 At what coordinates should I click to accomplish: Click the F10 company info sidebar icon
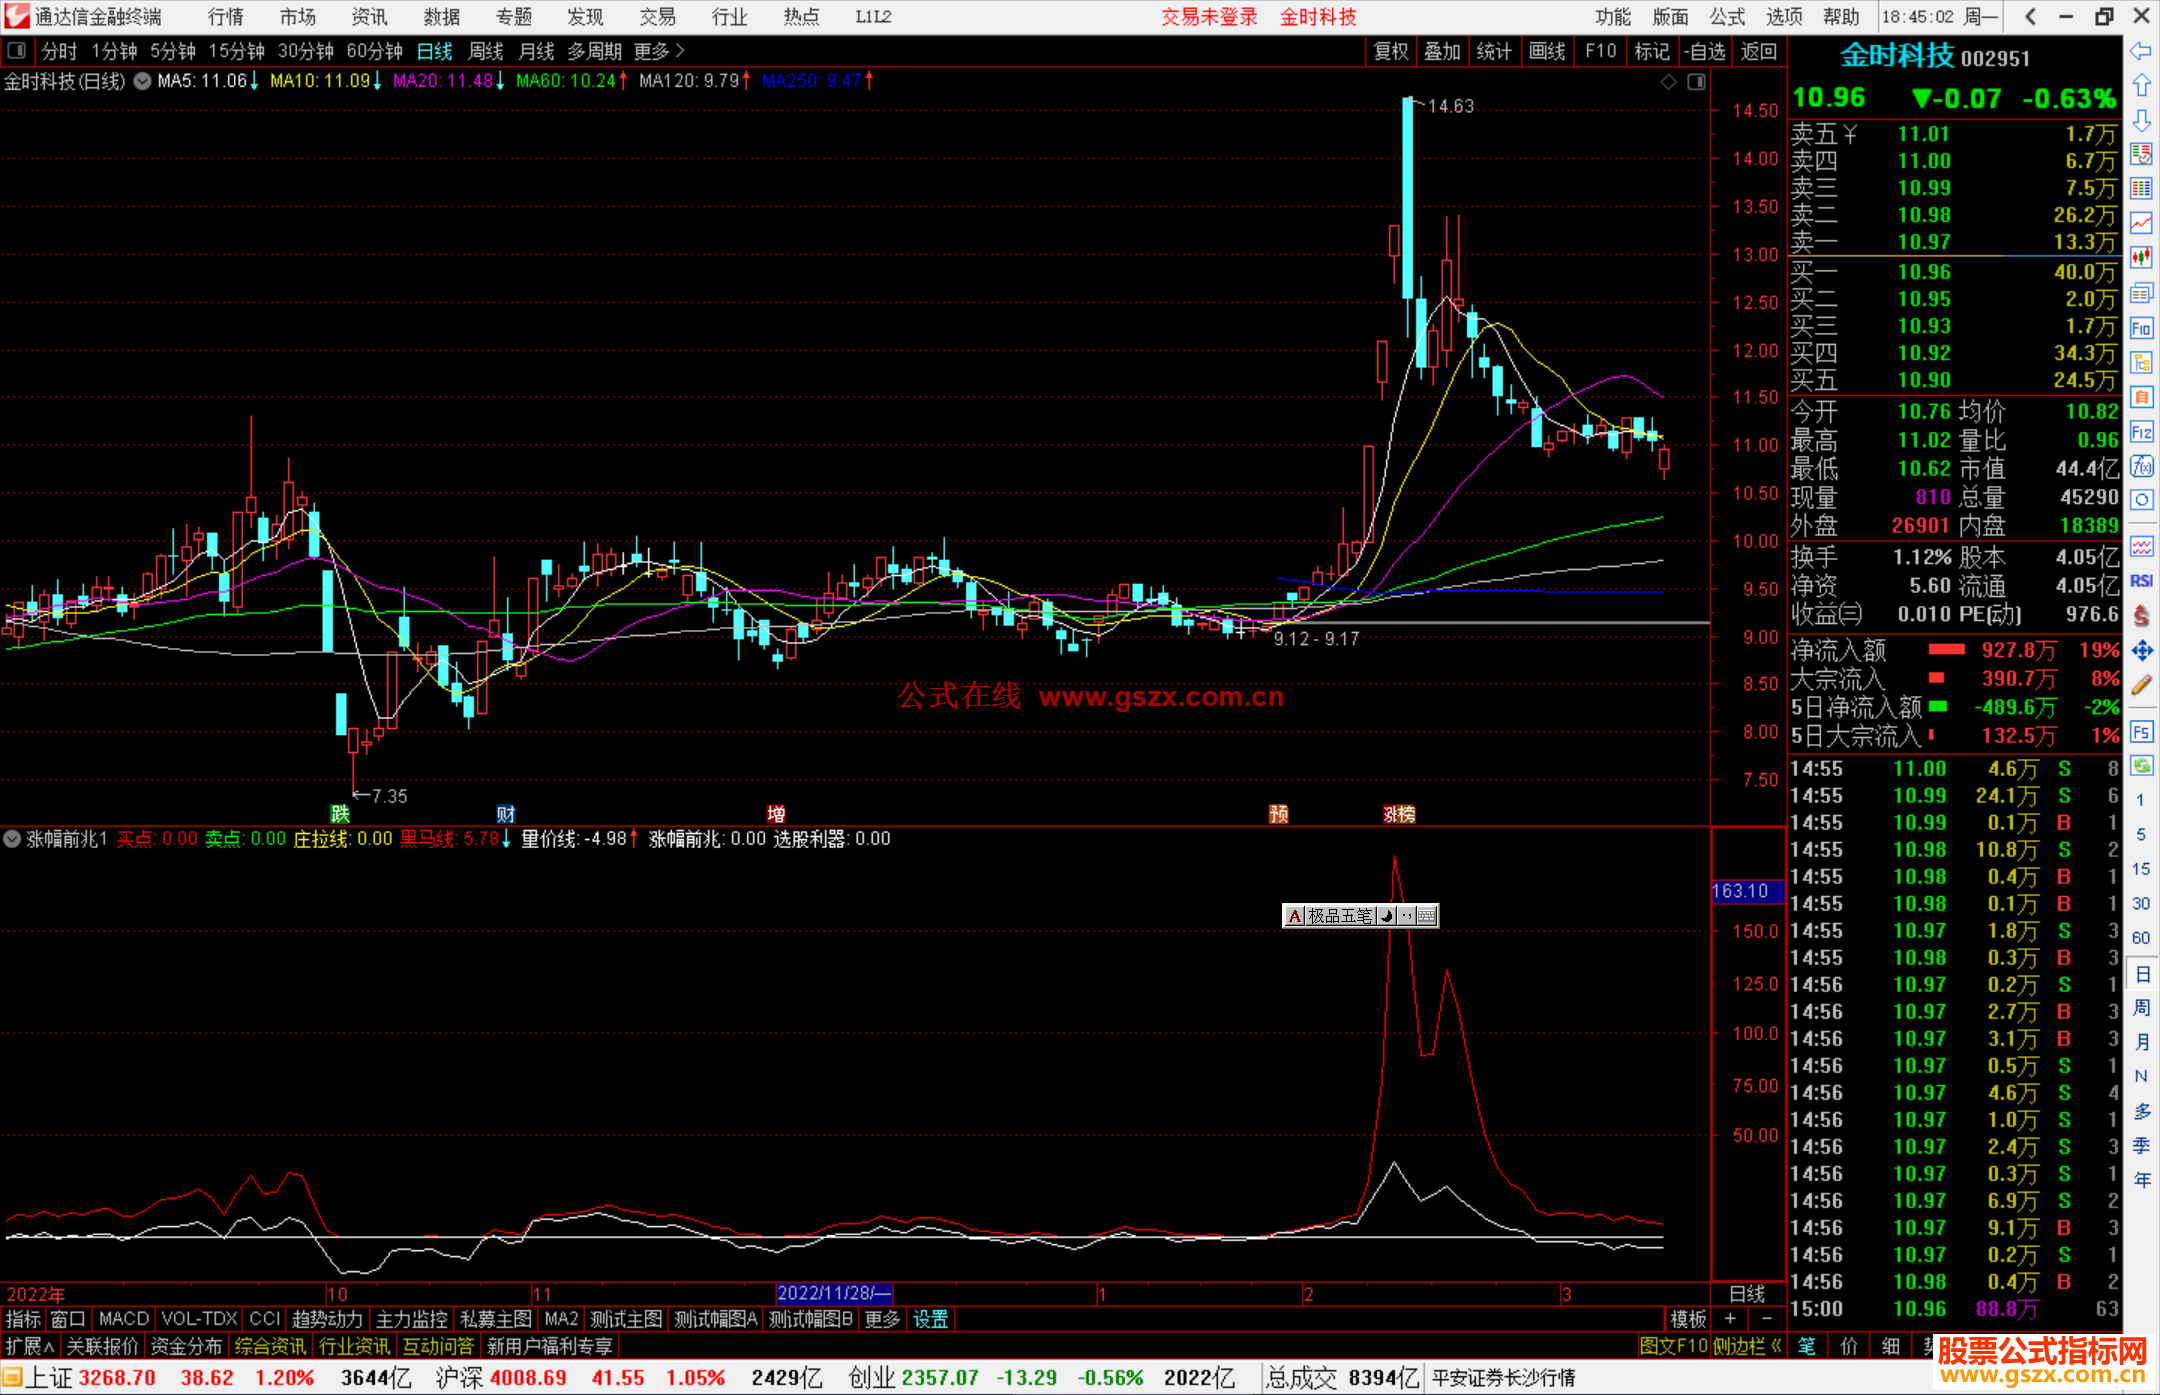click(x=2141, y=328)
